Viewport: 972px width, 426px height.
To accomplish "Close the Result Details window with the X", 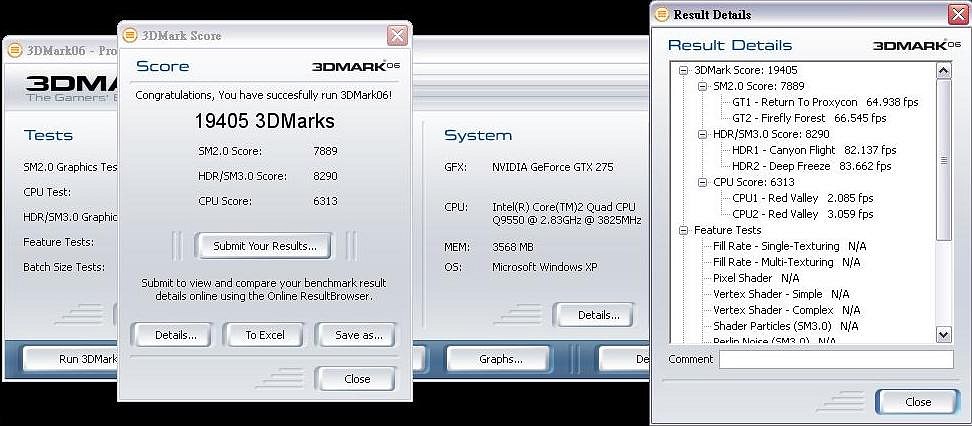I will coord(958,14).
